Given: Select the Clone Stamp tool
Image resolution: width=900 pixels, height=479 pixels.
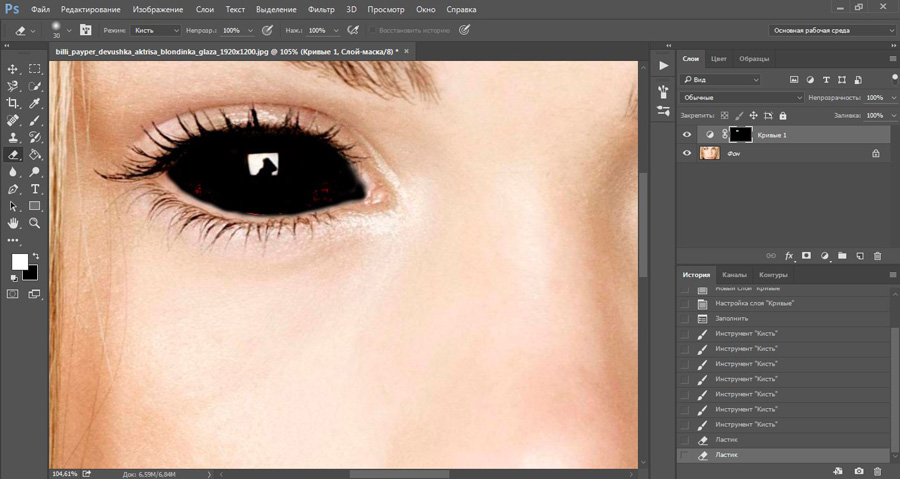Looking at the screenshot, I should pos(13,137).
